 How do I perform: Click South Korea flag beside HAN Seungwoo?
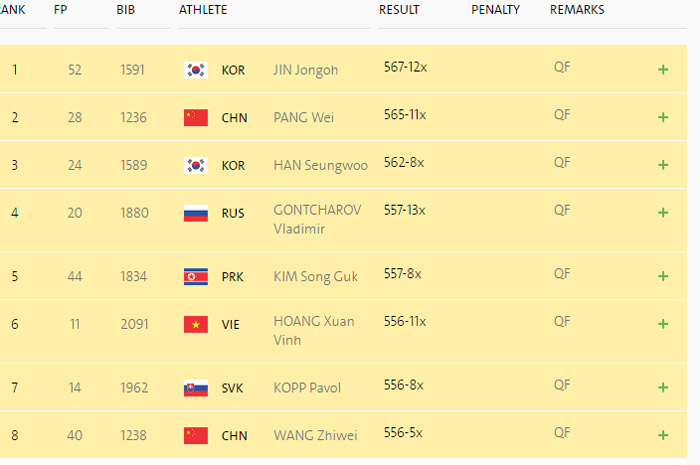[x=195, y=166]
